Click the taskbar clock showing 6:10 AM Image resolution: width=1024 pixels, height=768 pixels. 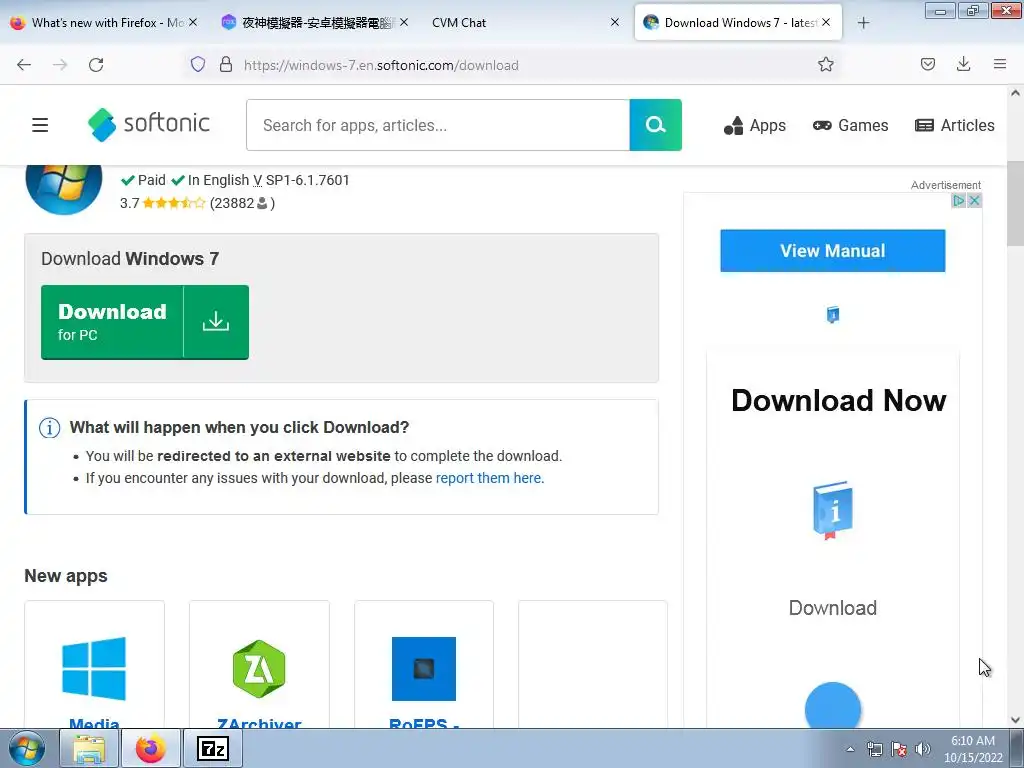973,749
